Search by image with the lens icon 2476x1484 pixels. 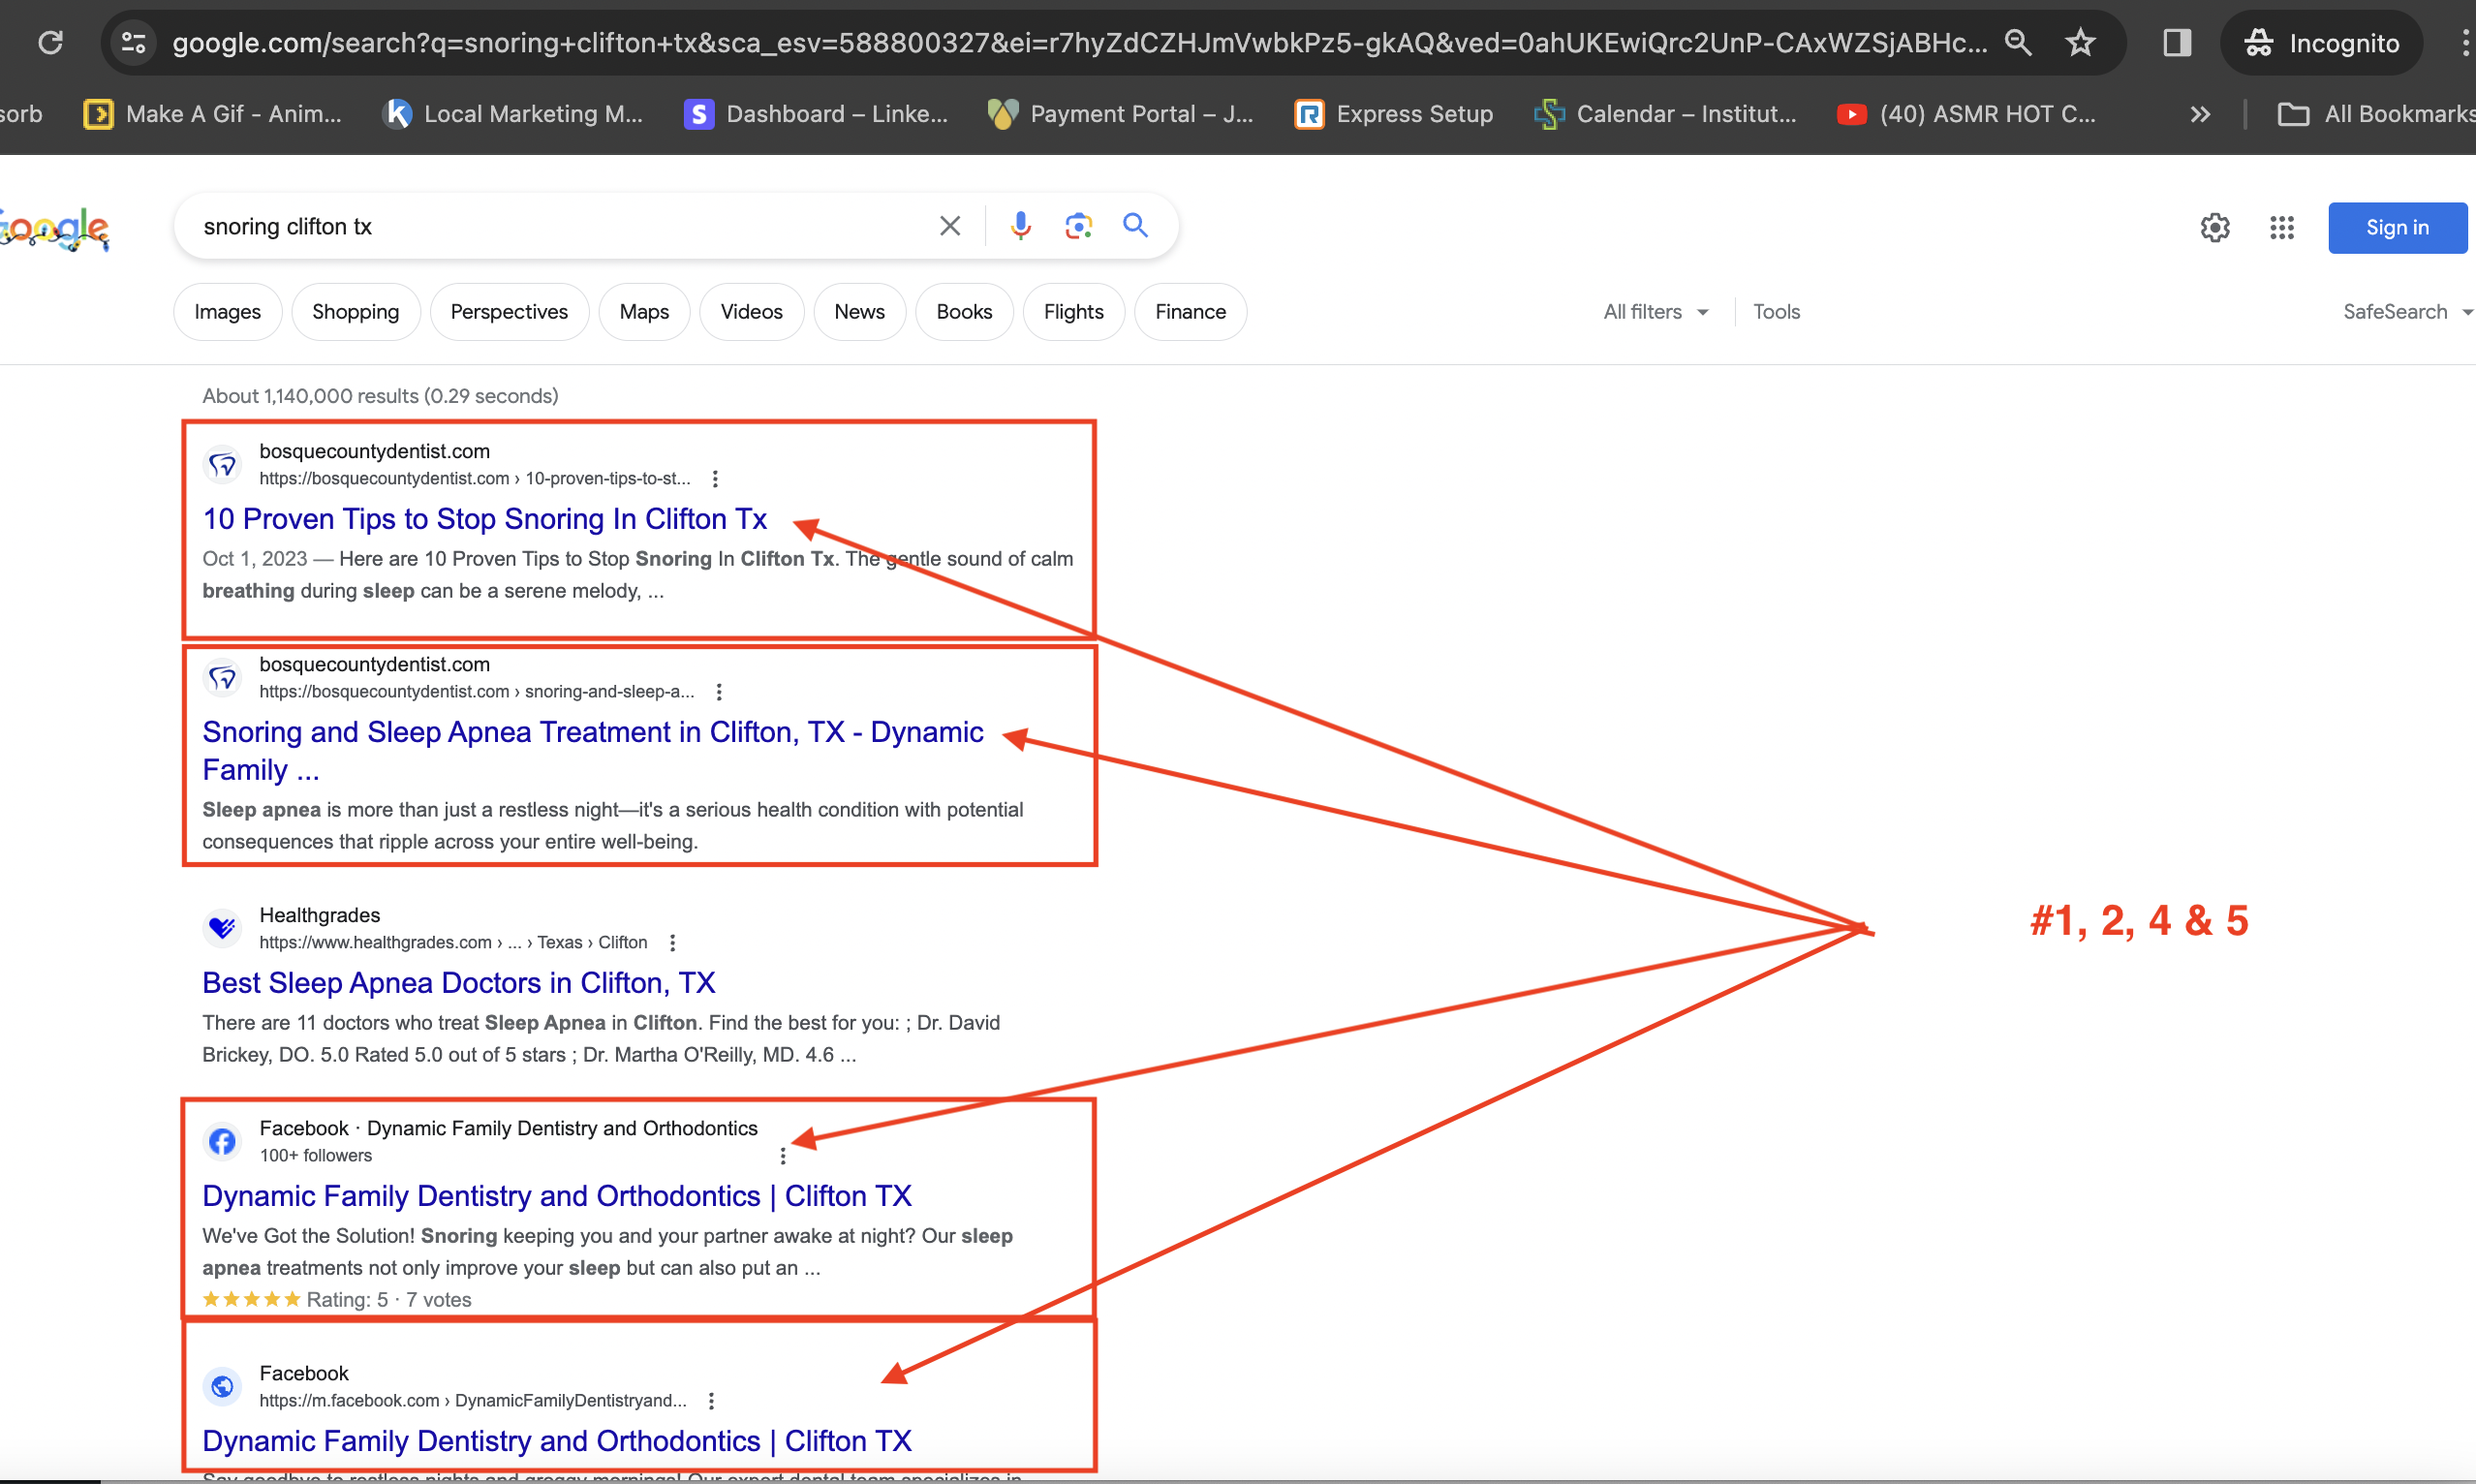tap(1078, 226)
